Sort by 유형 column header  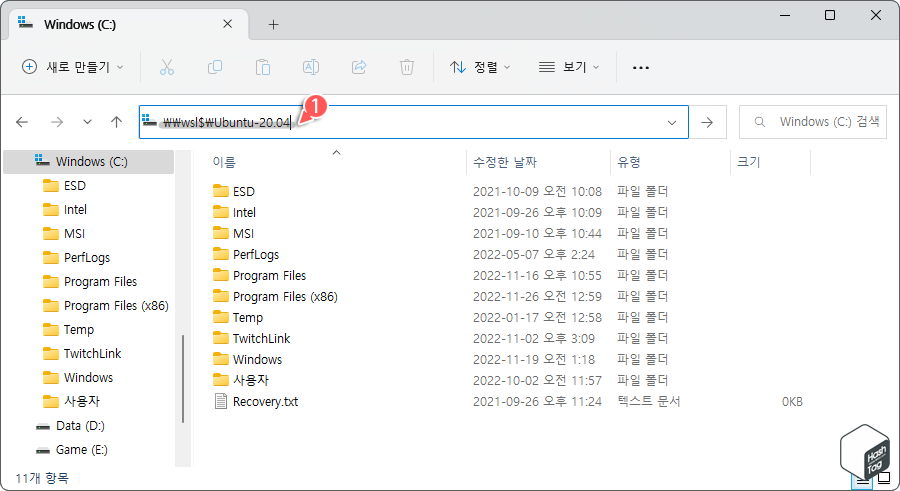pyautogui.click(x=629, y=163)
